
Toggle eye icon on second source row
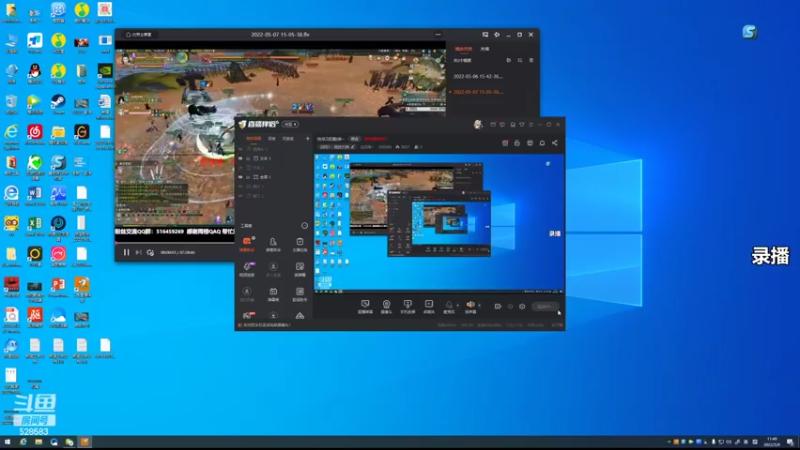[240, 158]
